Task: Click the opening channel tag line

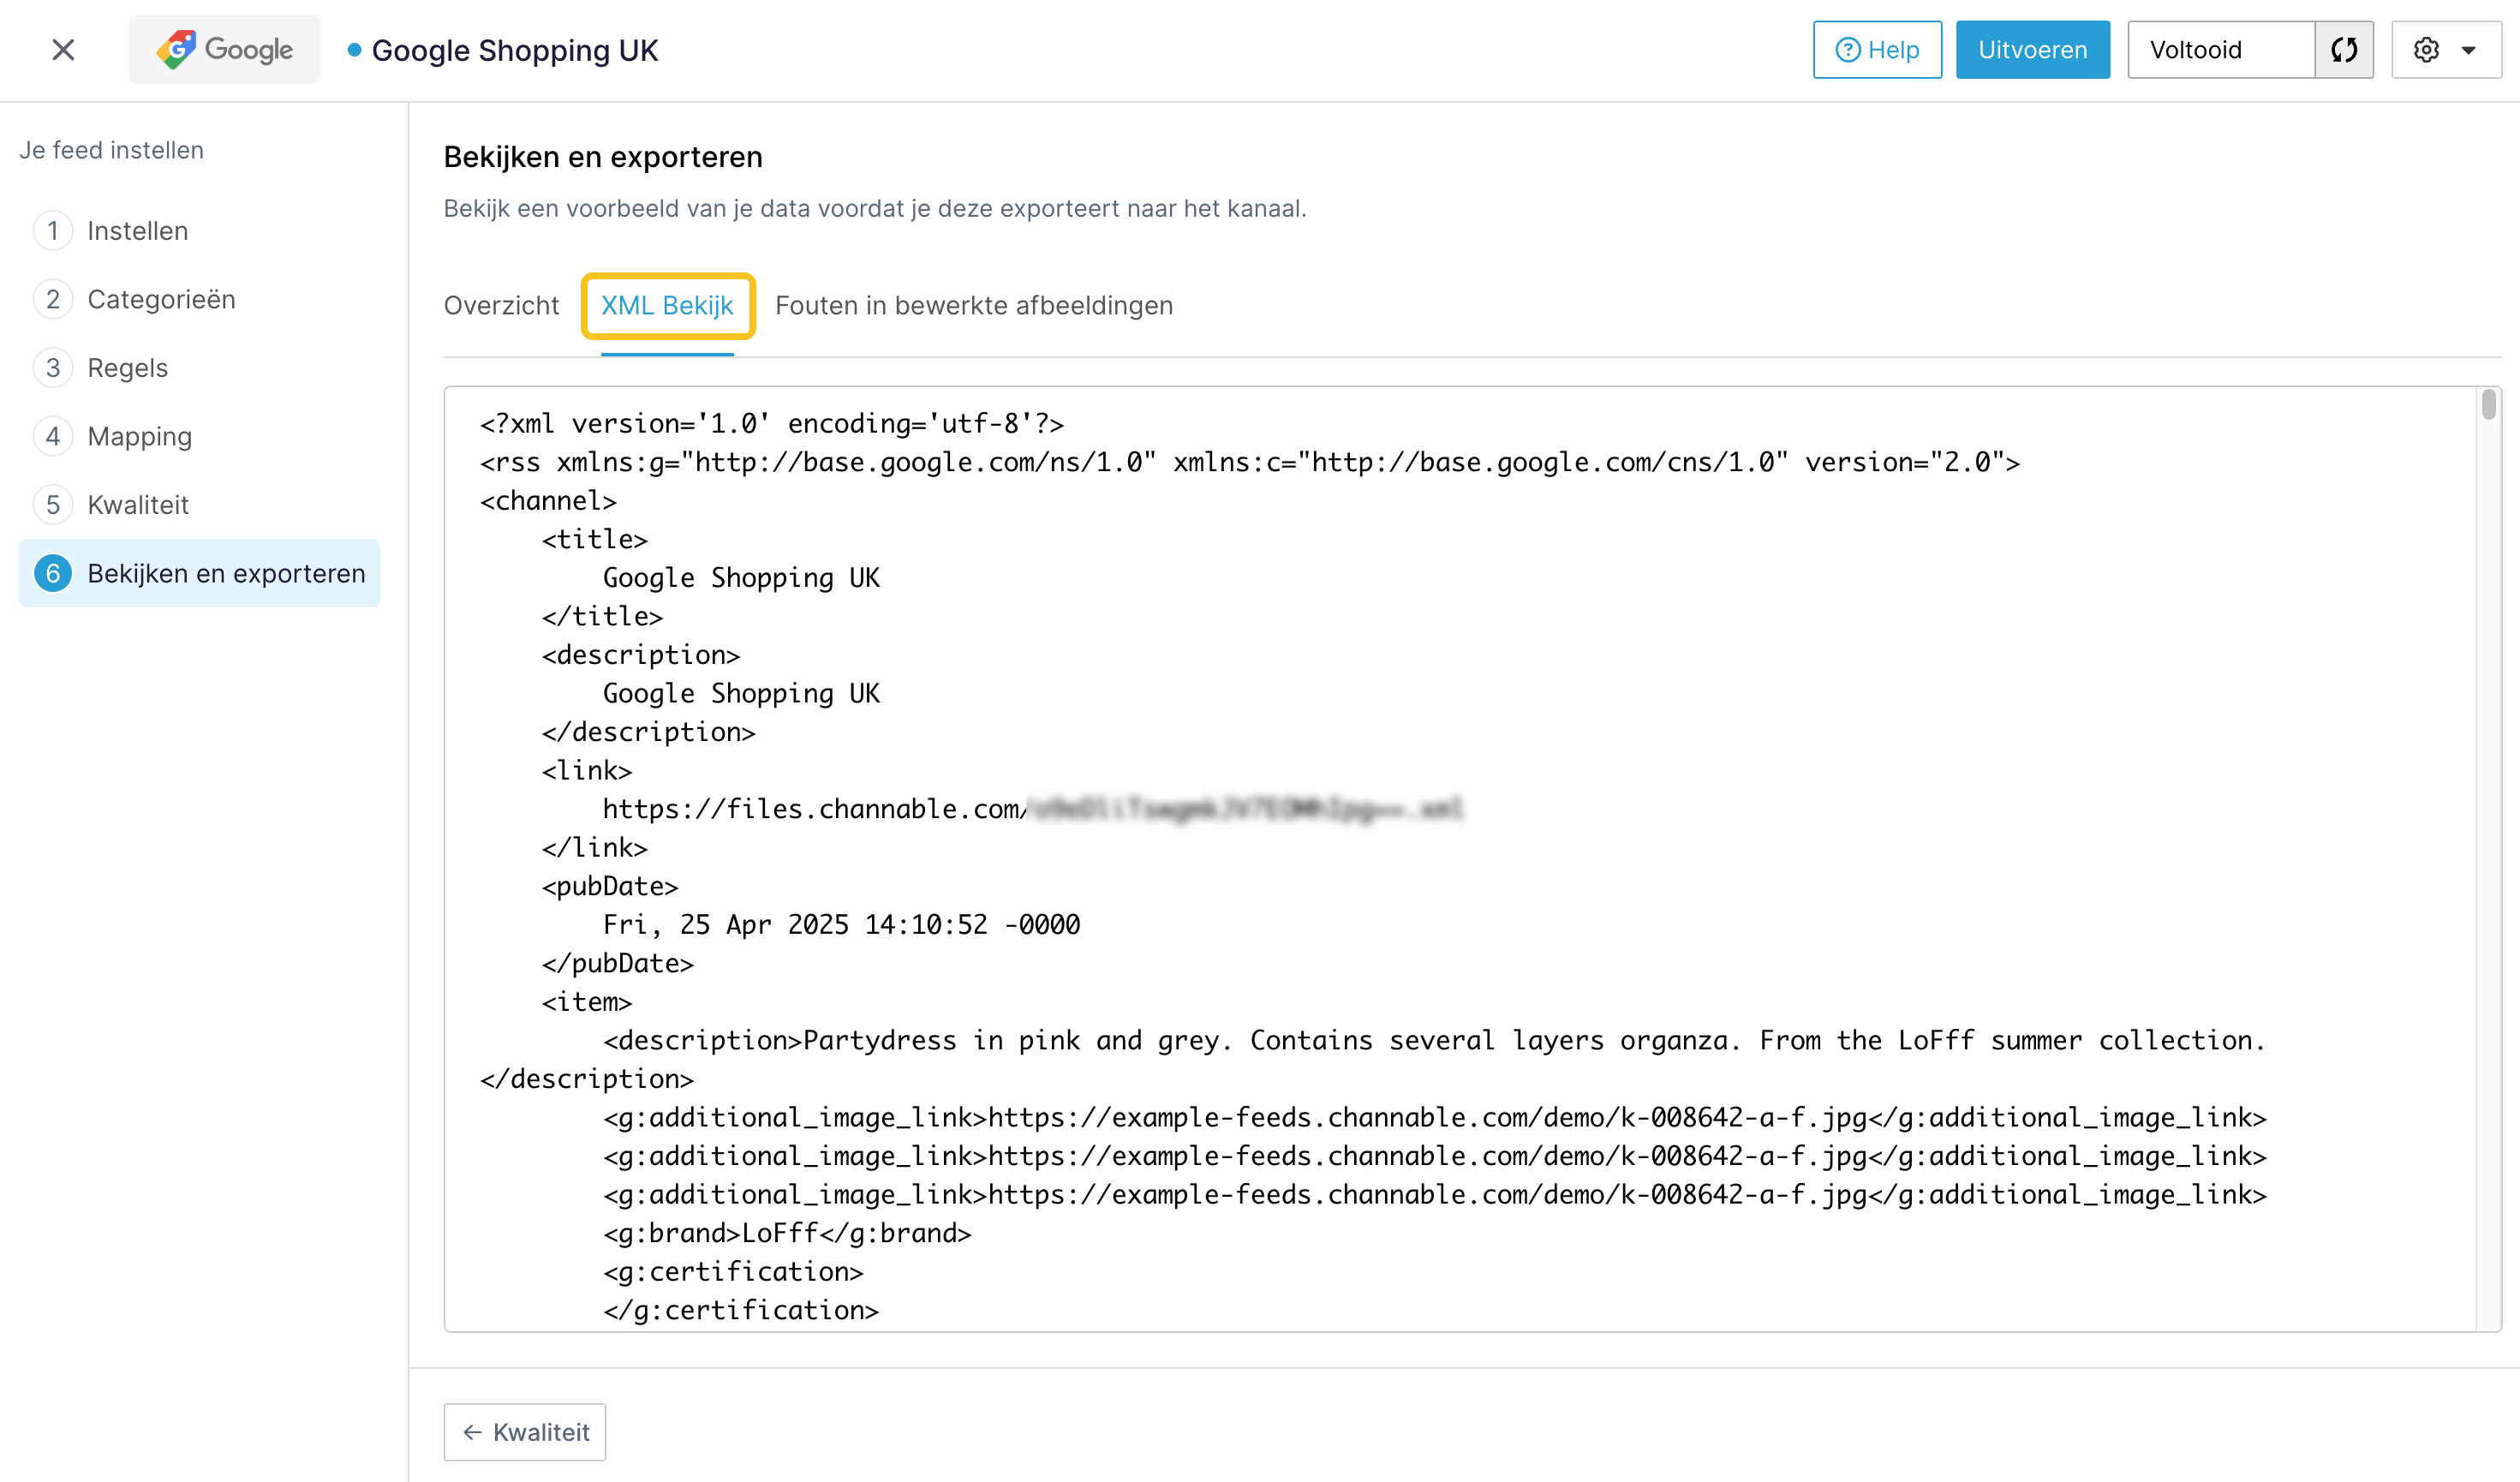Action: [x=548, y=500]
